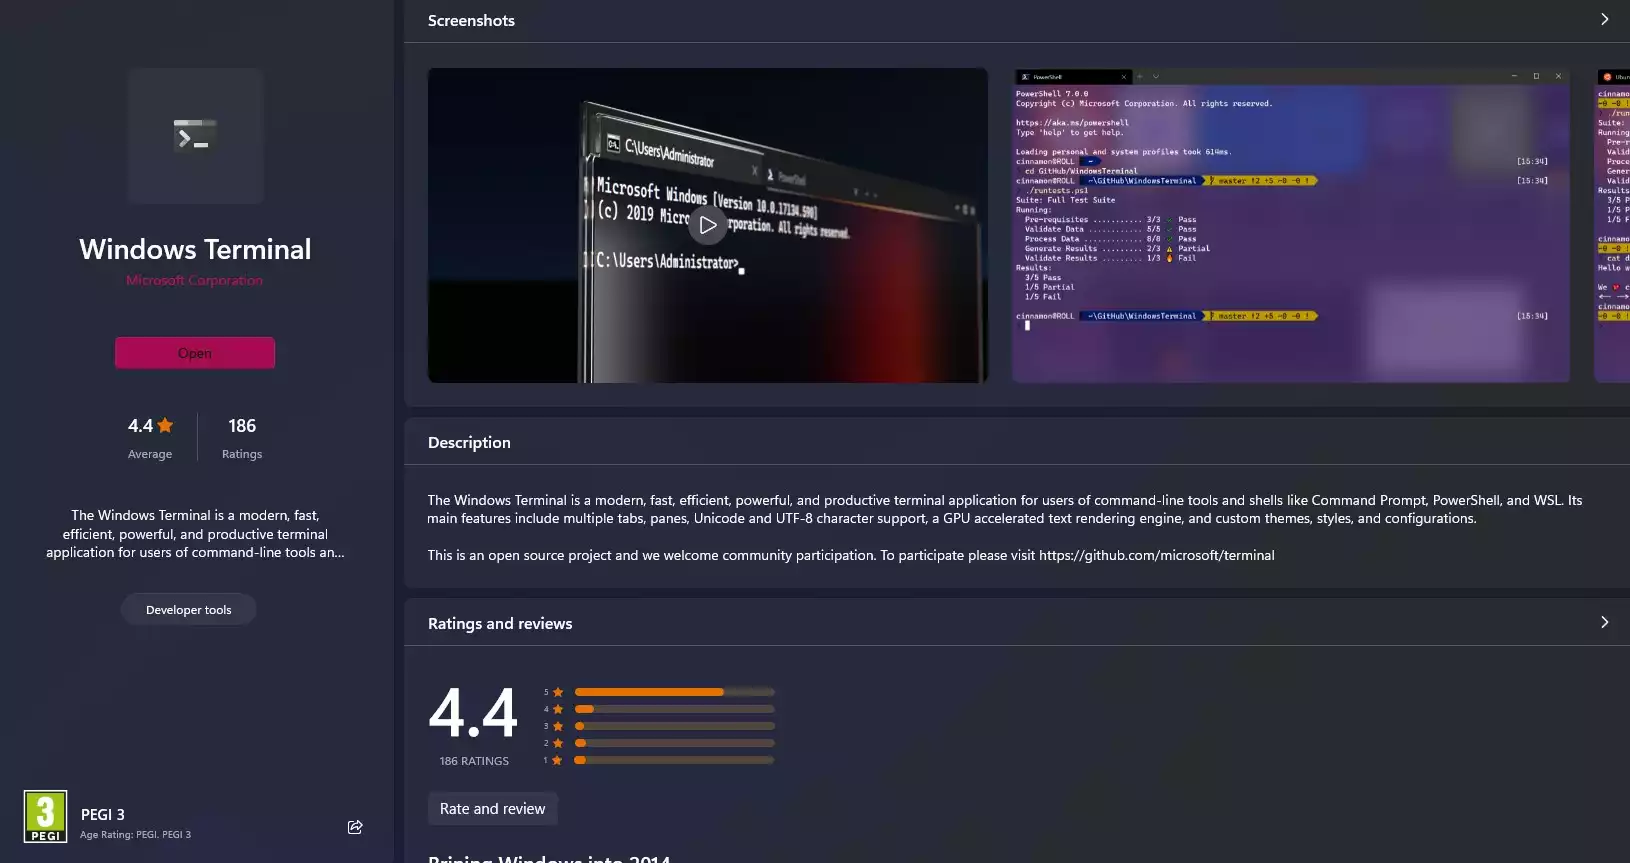Screen dimensions: 1630x863
Task: Click the truncated app summary in sidebar
Action: [195, 534]
